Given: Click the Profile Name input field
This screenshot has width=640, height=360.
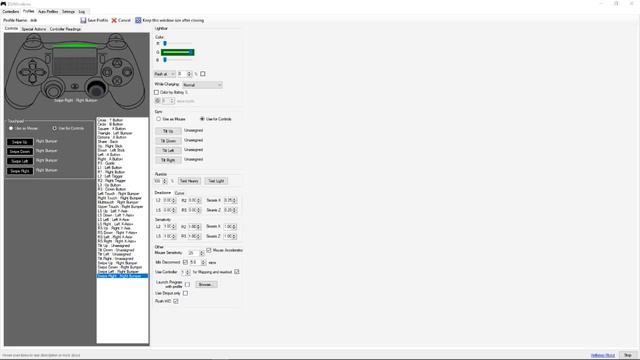Looking at the screenshot, I should [x=53, y=20].
